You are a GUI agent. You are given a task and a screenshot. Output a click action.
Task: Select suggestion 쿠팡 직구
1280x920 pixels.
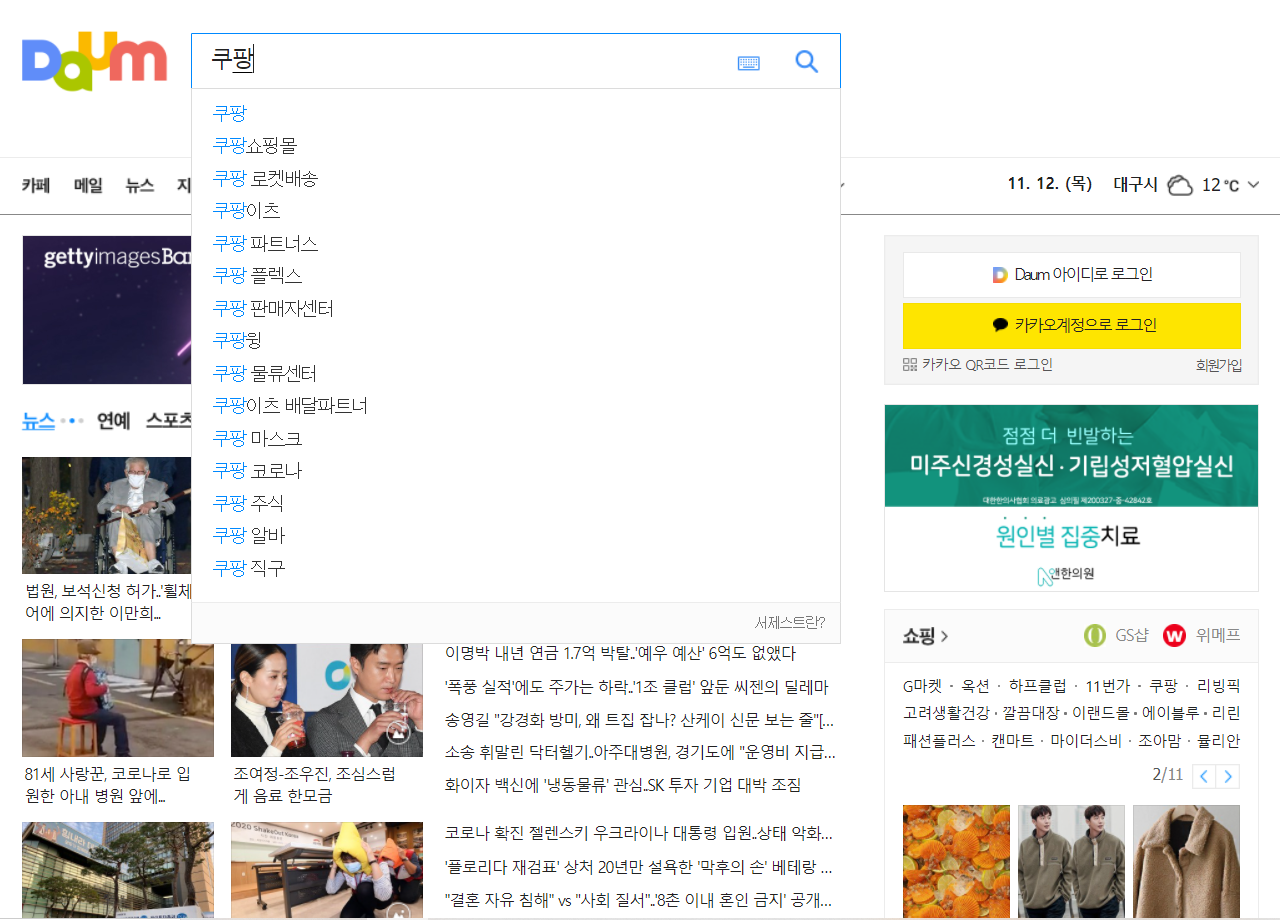(x=249, y=567)
